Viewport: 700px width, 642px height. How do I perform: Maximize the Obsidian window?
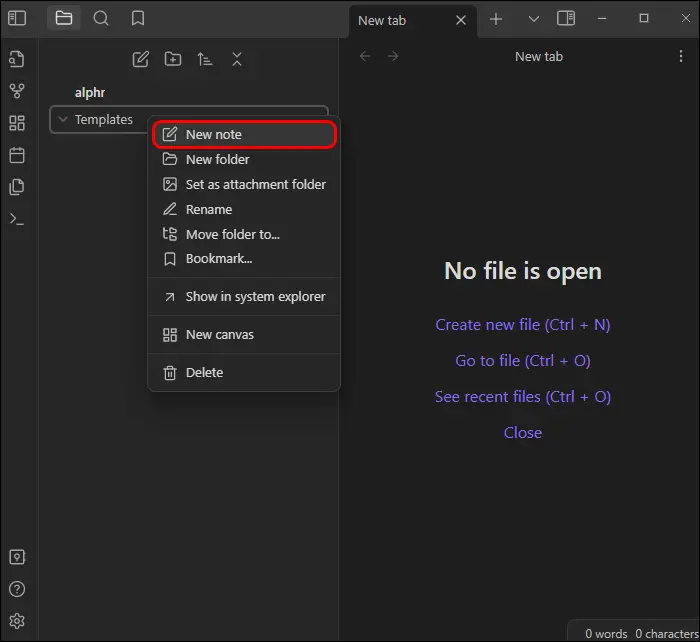pyautogui.click(x=644, y=18)
